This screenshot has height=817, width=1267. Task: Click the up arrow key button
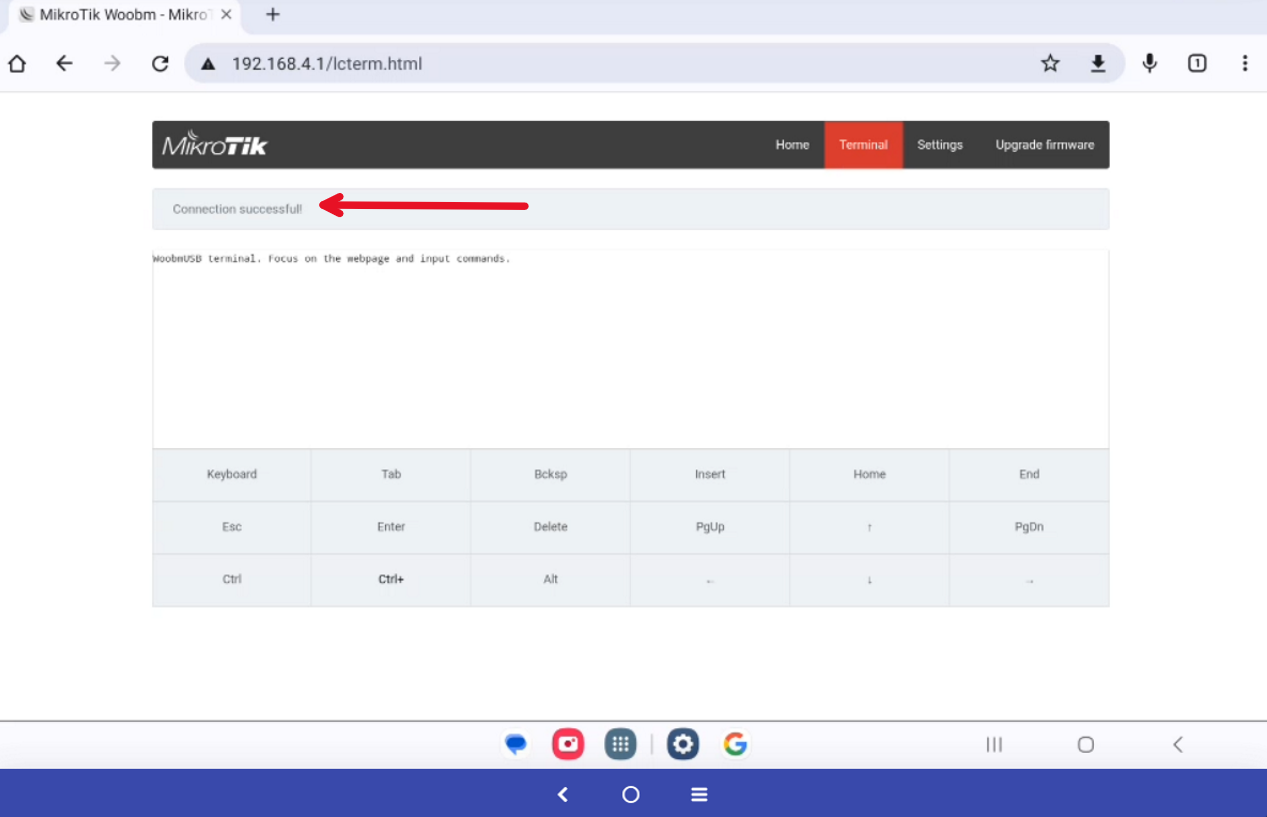click(869, 527)
